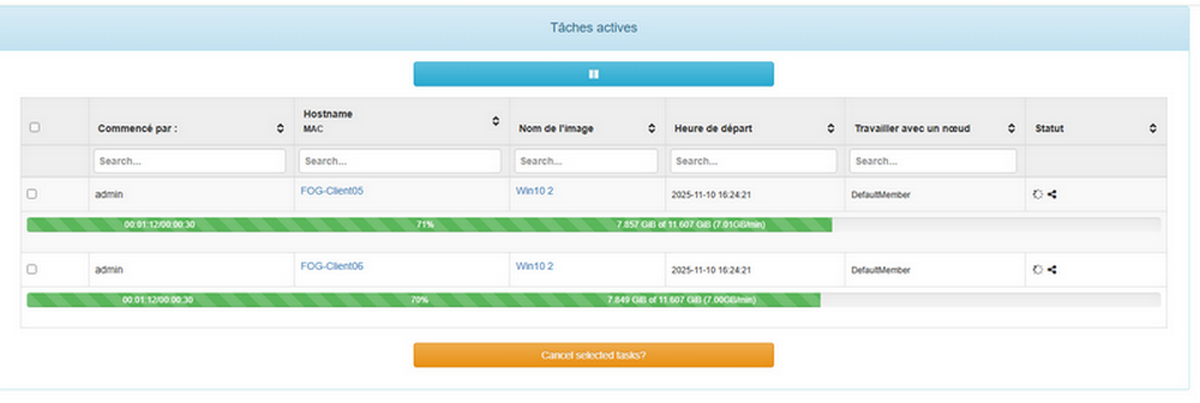Image resolution: width=1200 pixels, height=403 pixels.
Task: Click the FOG-Client05 progress bar at 71%
Action: 428,225
